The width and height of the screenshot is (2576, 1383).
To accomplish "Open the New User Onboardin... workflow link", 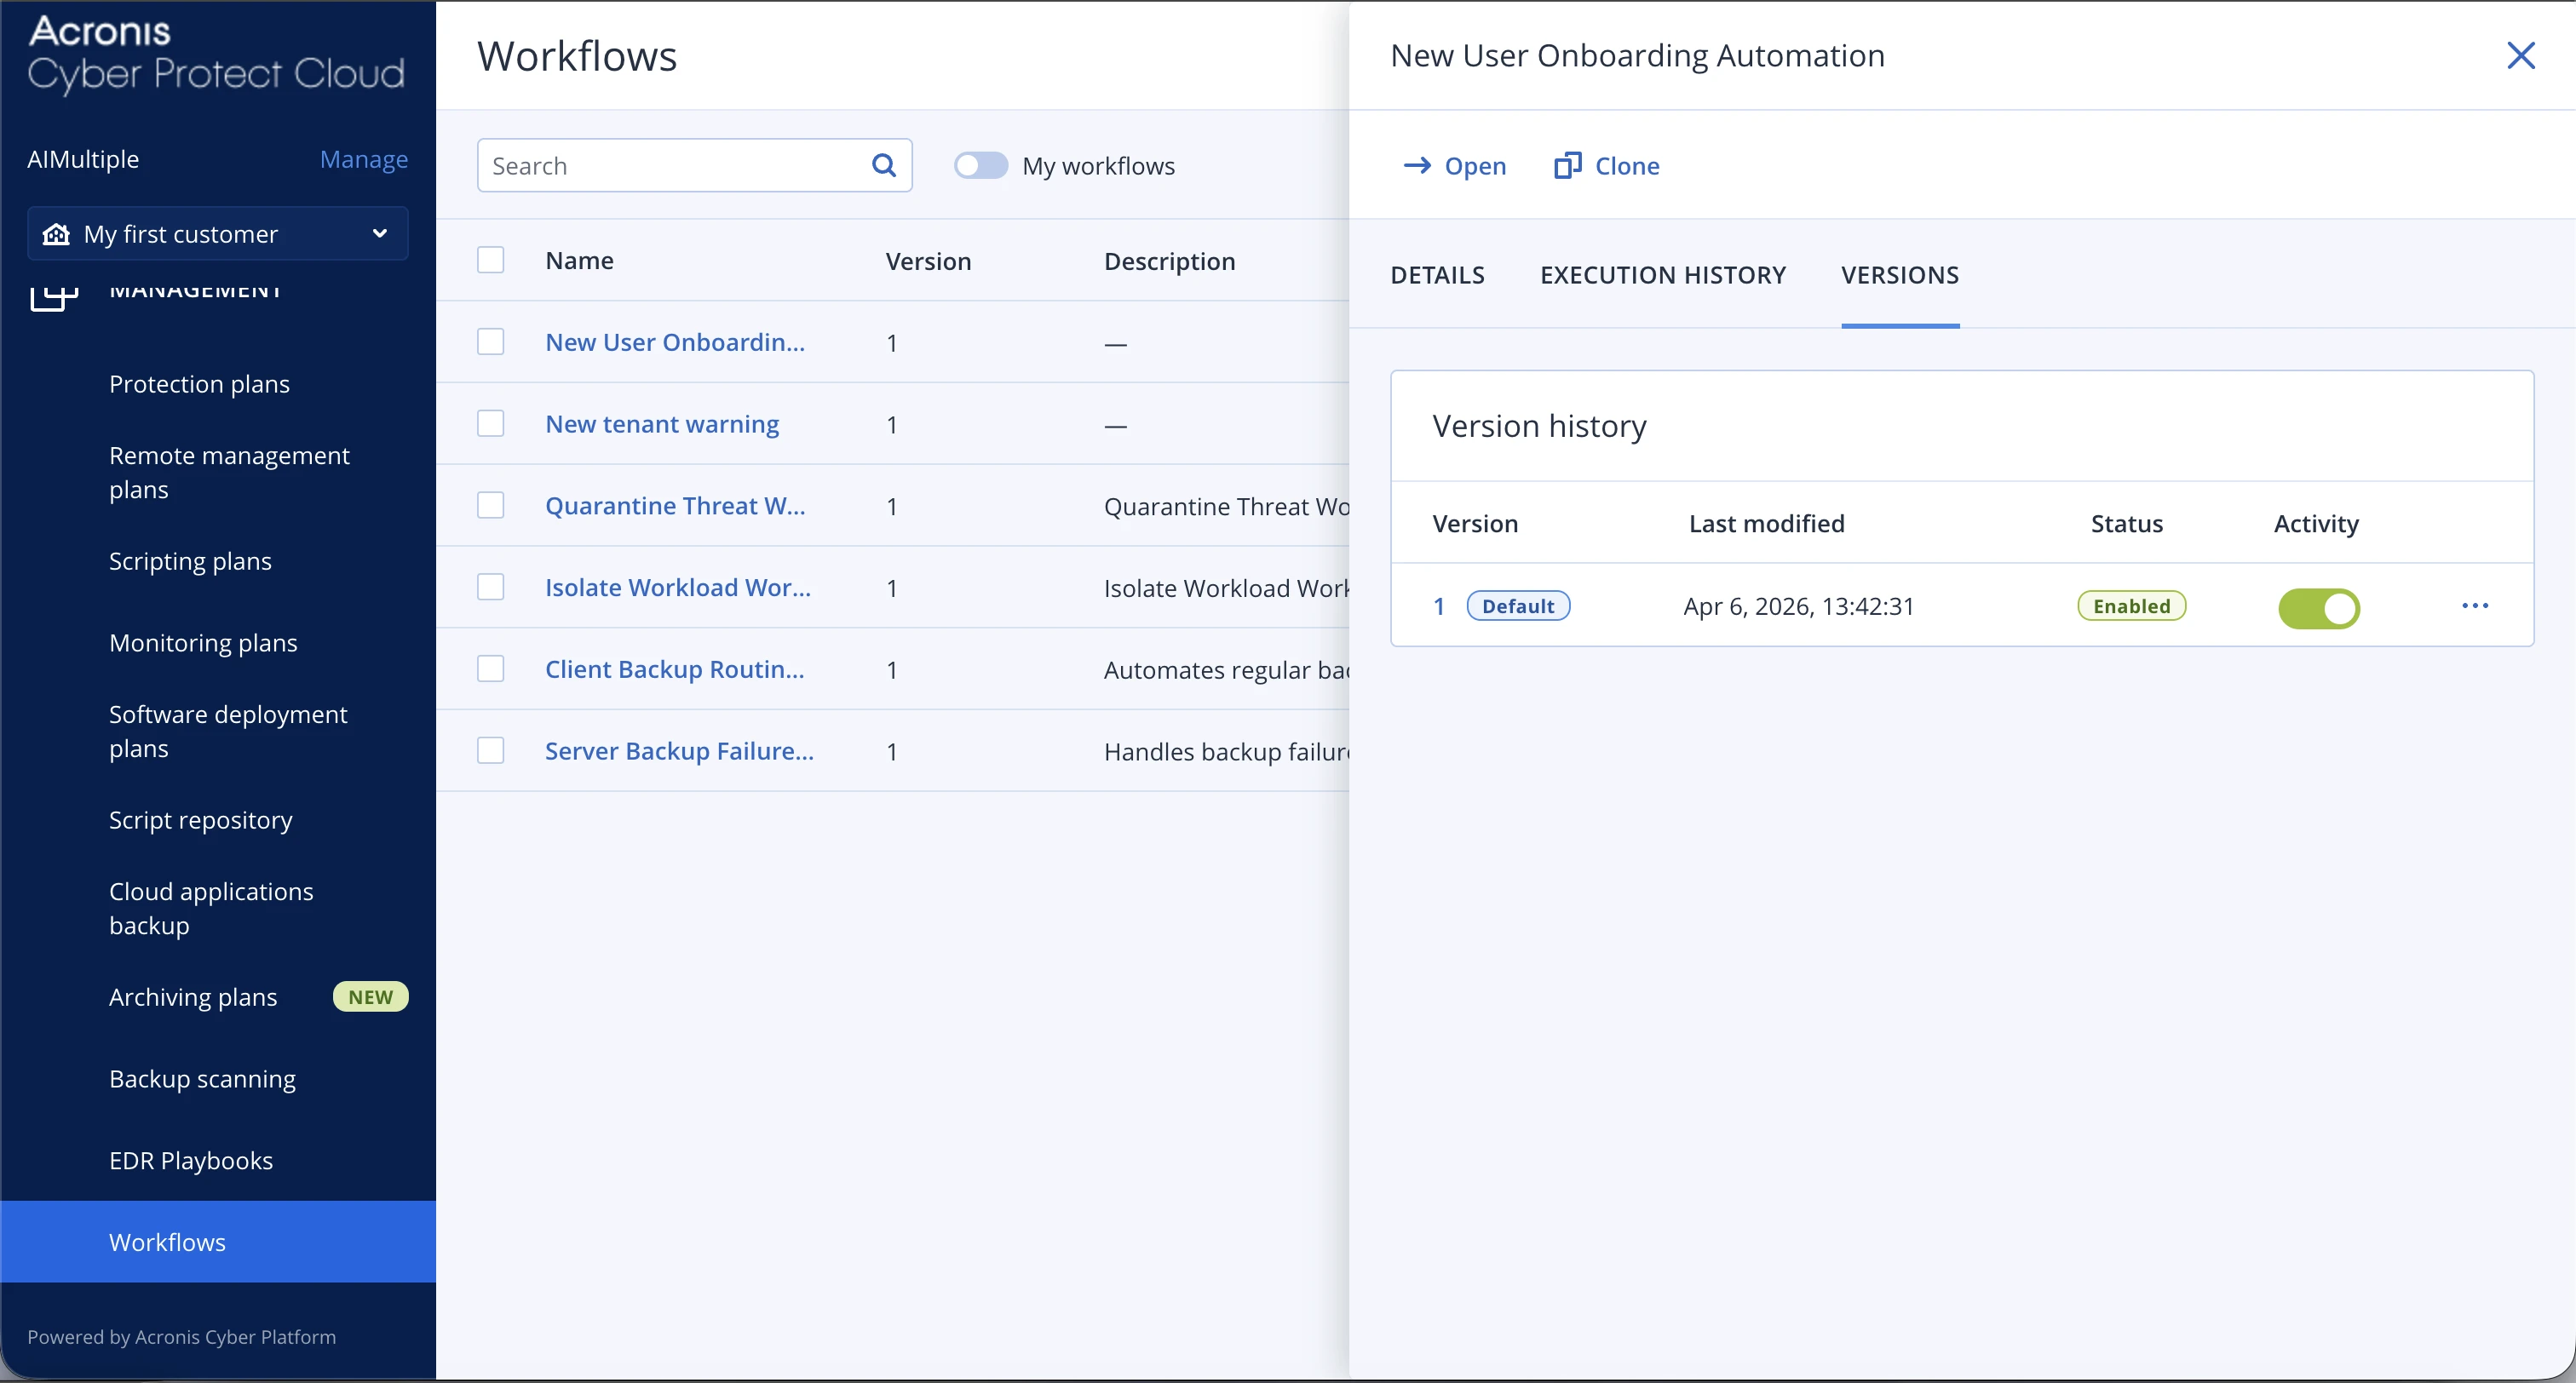I will tap(674, 342).
